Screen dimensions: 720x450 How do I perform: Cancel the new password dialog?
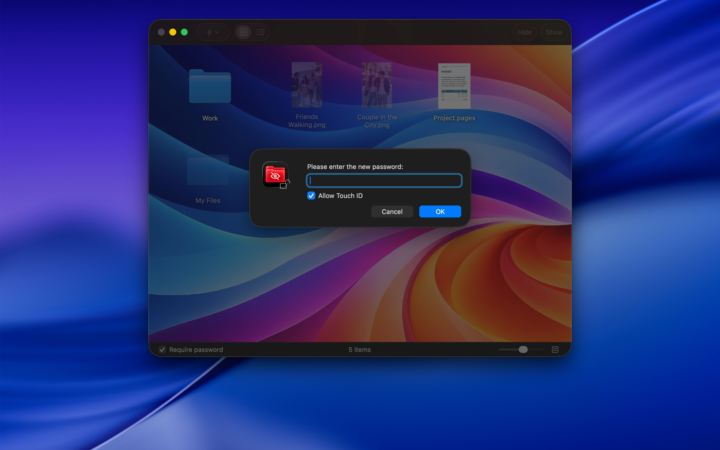click(392, 211)
